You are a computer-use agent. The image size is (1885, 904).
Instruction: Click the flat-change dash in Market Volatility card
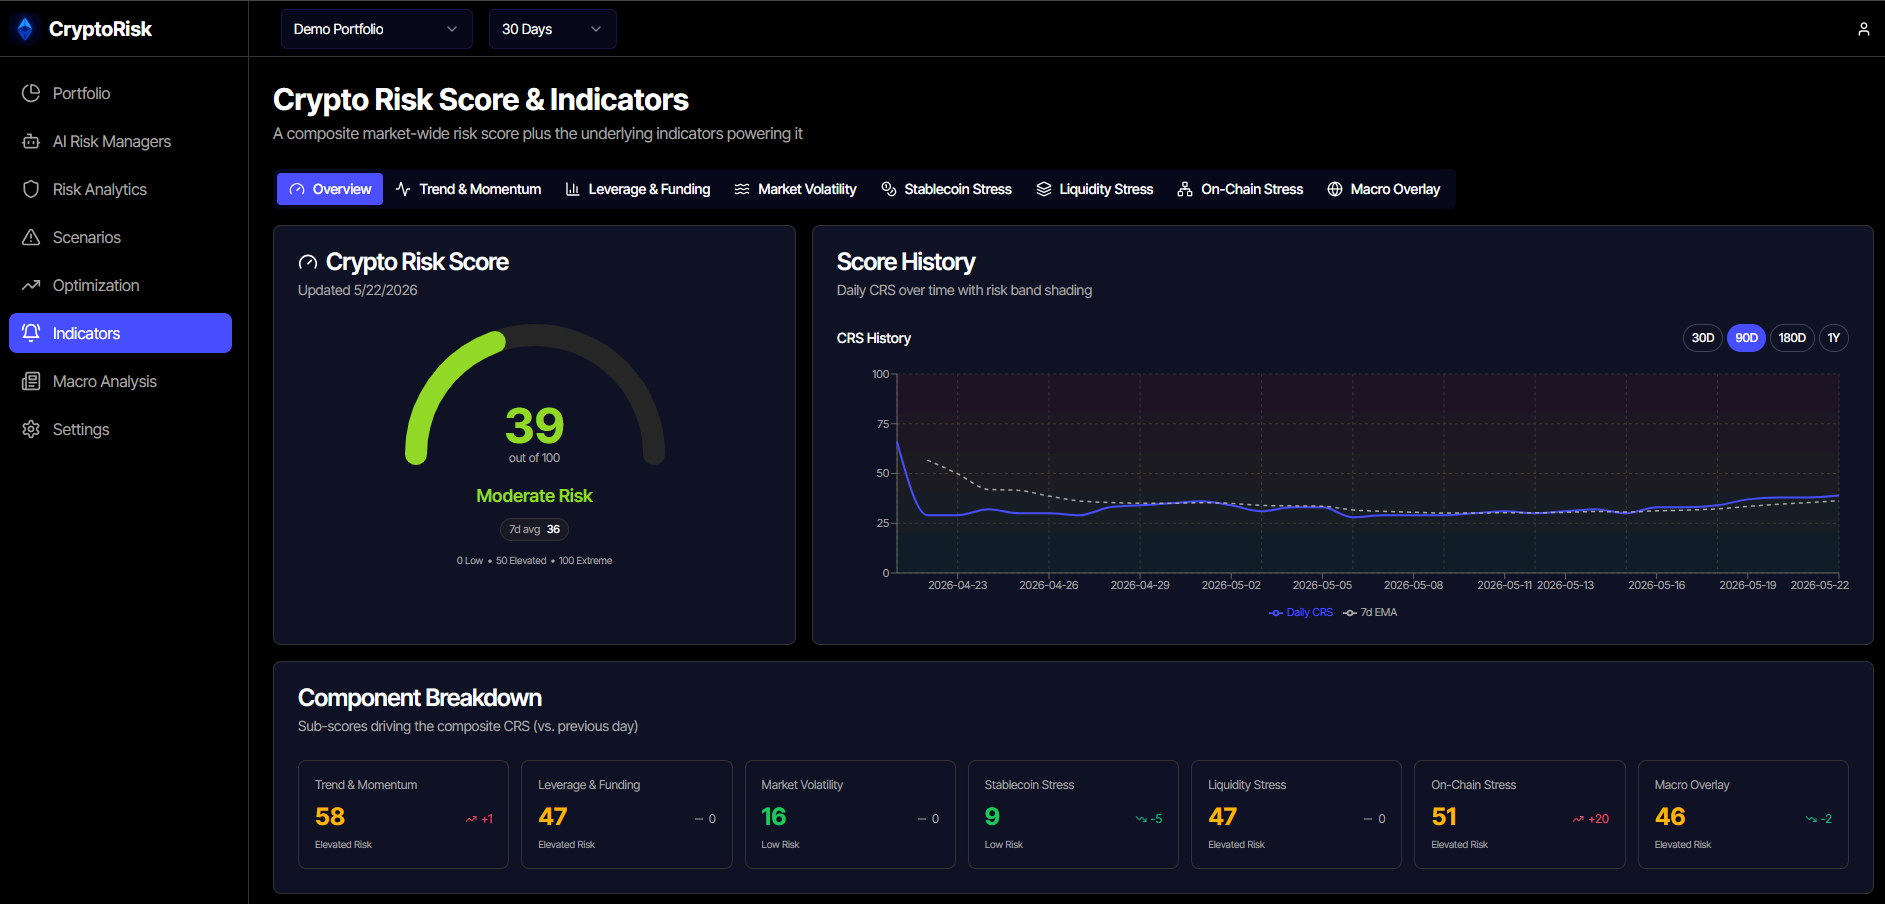(x=922, y=819)
